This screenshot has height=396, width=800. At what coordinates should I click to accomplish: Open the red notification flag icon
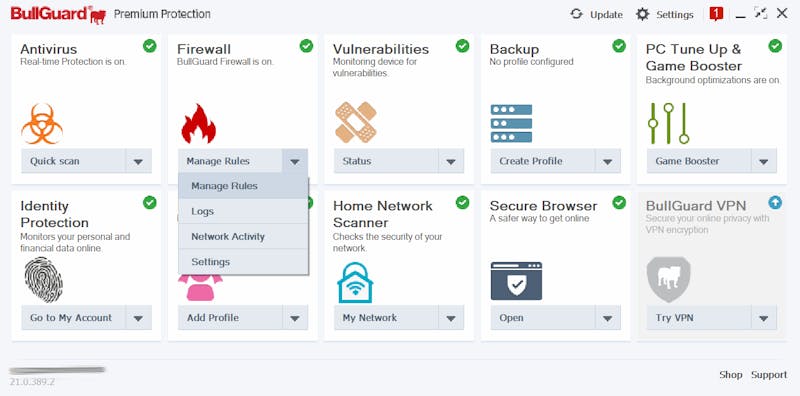click(716, 14)
